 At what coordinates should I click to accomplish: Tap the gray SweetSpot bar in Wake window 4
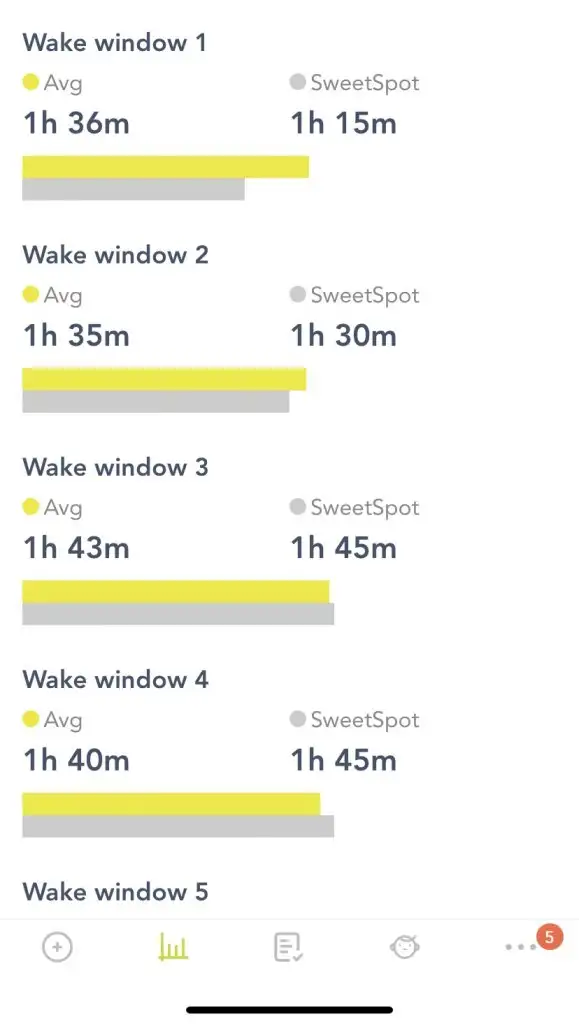[178, 826]
